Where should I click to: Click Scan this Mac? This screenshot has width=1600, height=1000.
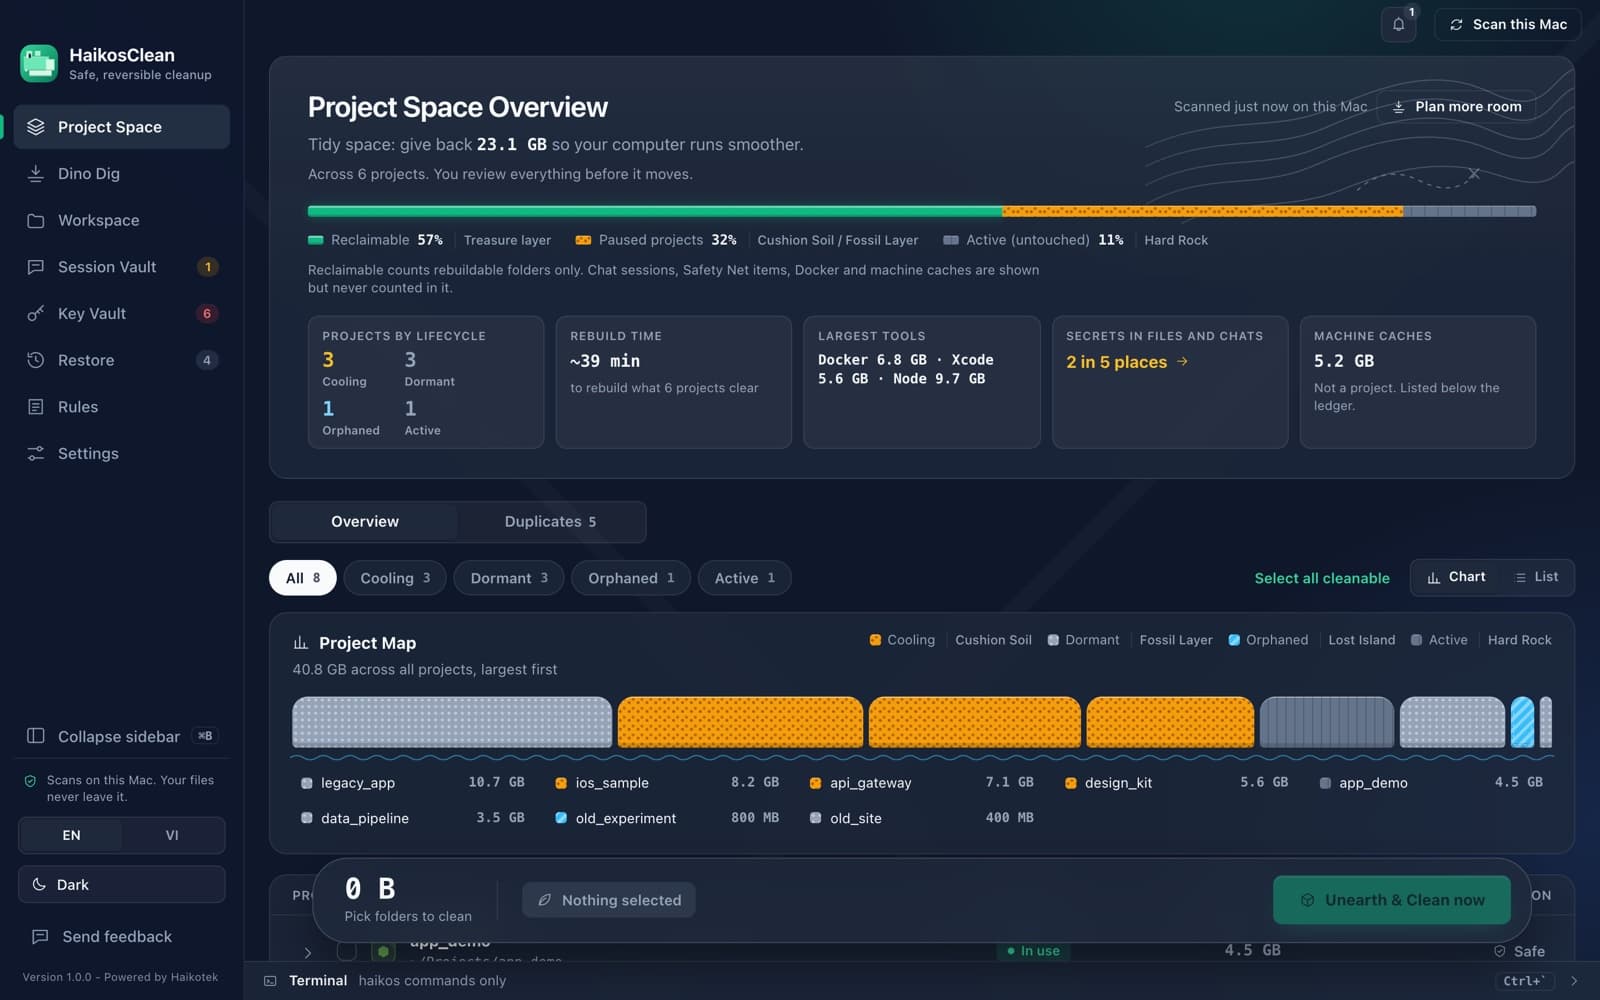click(x=1508, y=24)
